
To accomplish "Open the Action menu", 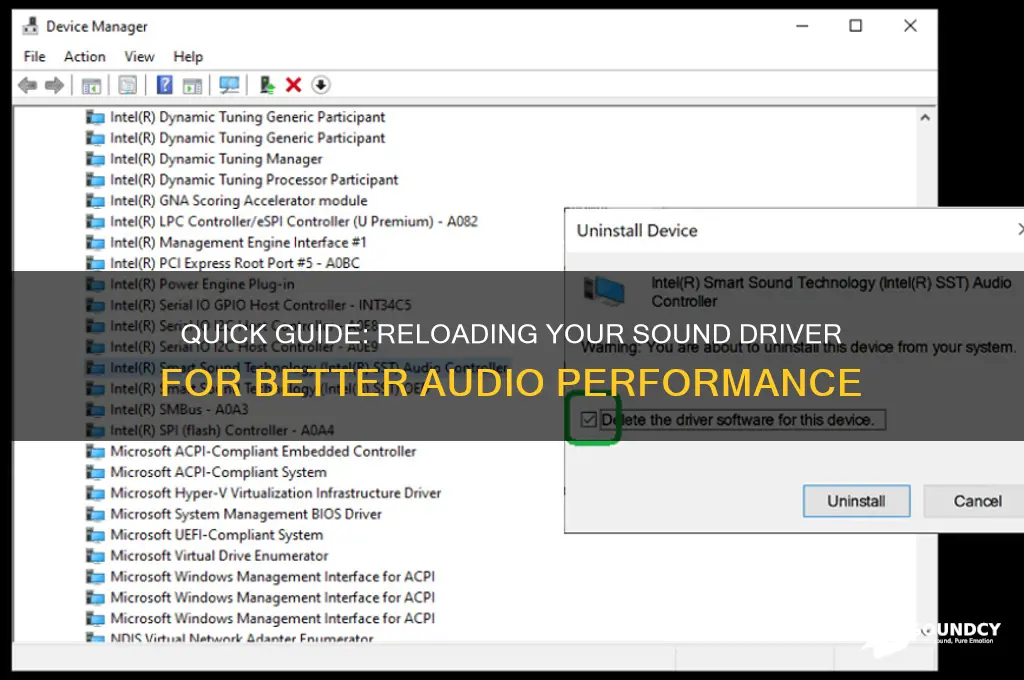I will coord(85,57).
